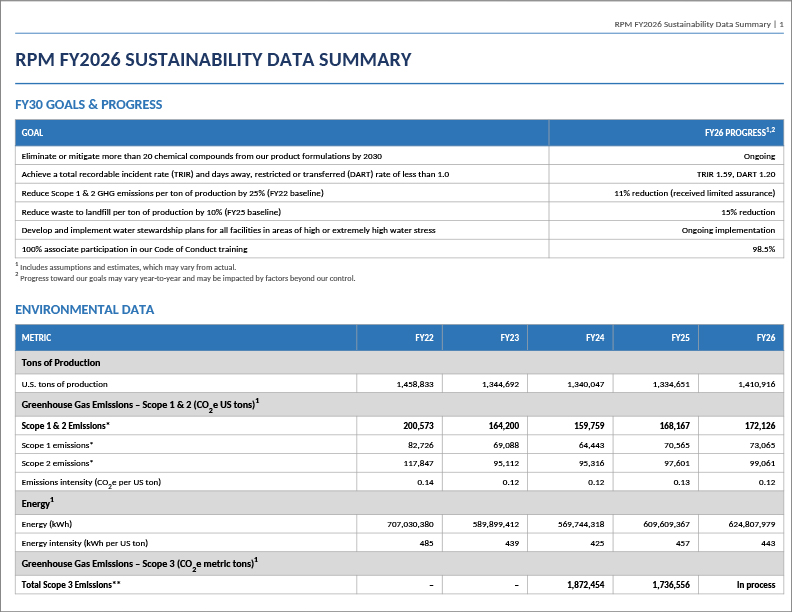
Task: Click the 'FY23' column header
Action: pos(510,338)
